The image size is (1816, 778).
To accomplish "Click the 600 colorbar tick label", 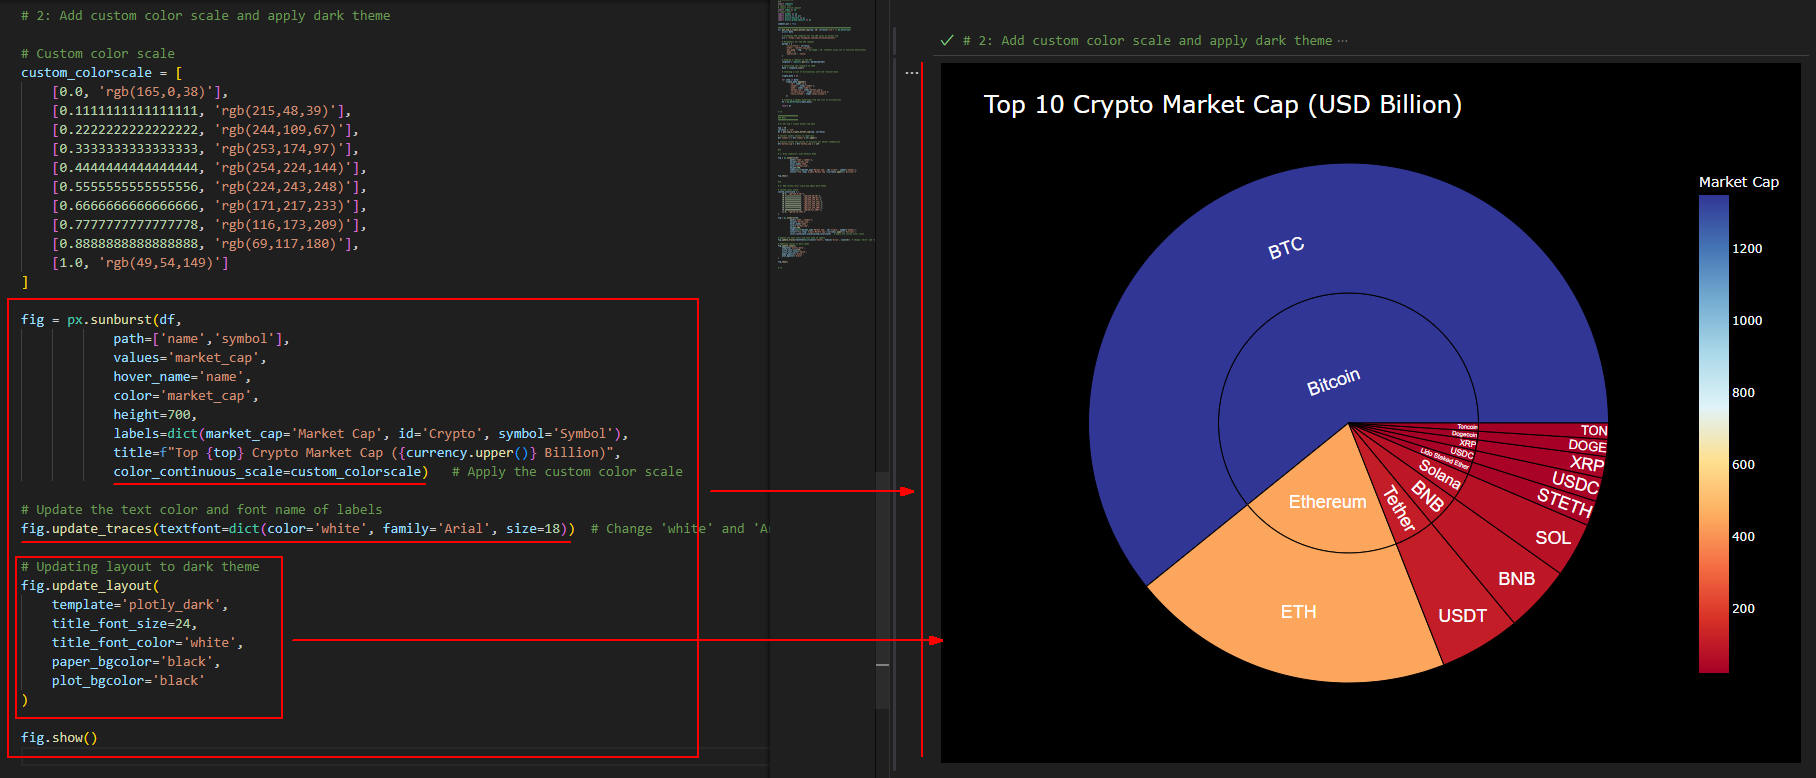I will pos(1743,465).
